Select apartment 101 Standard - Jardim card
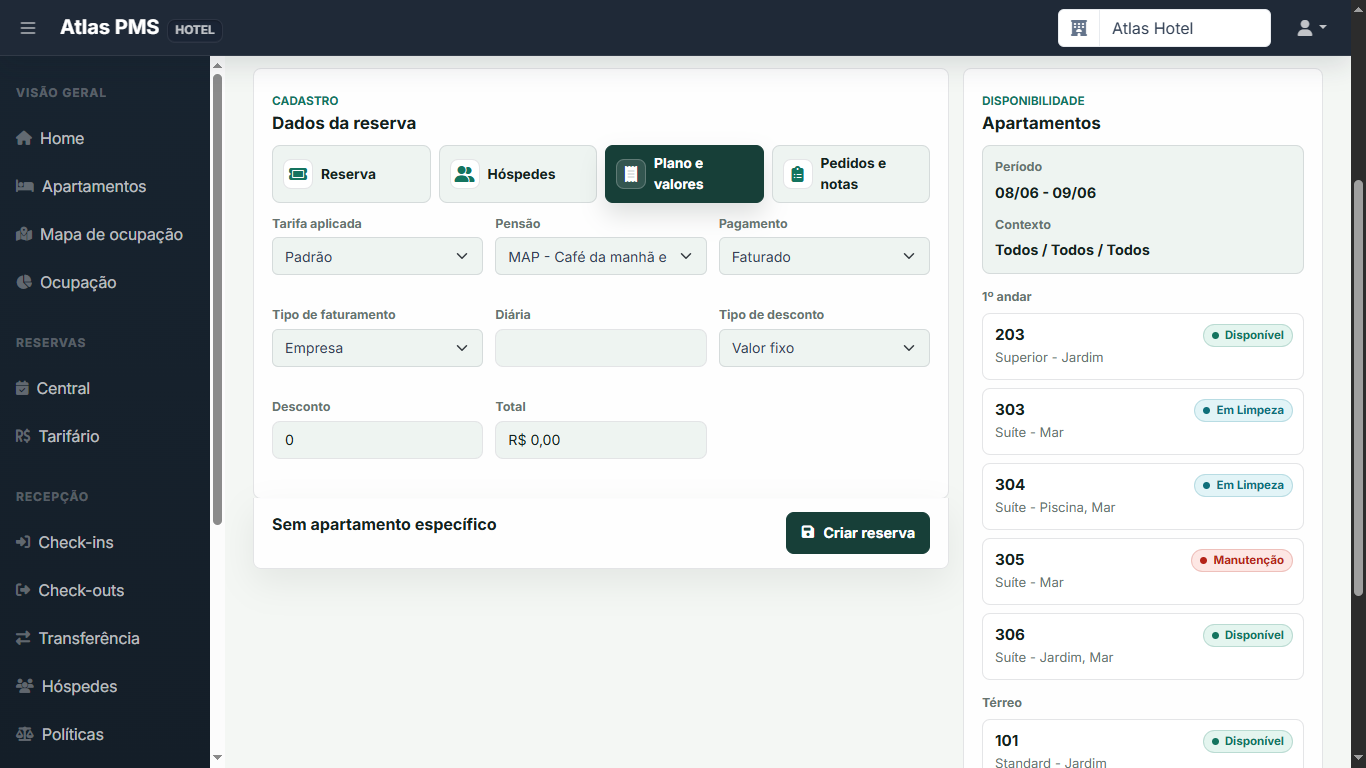Image resolution: width=1366 pixels, height=768 pixels. click(x=1143, y=744)
